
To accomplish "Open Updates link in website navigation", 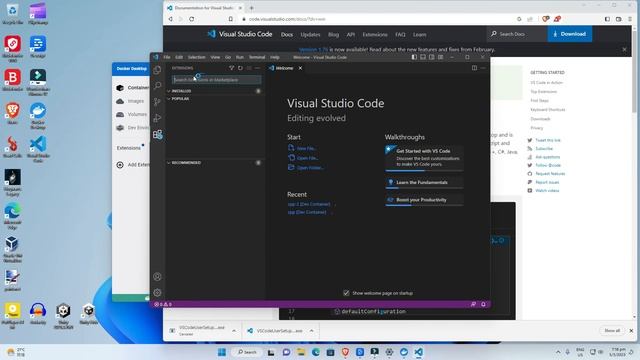I will tap(310, 35).
